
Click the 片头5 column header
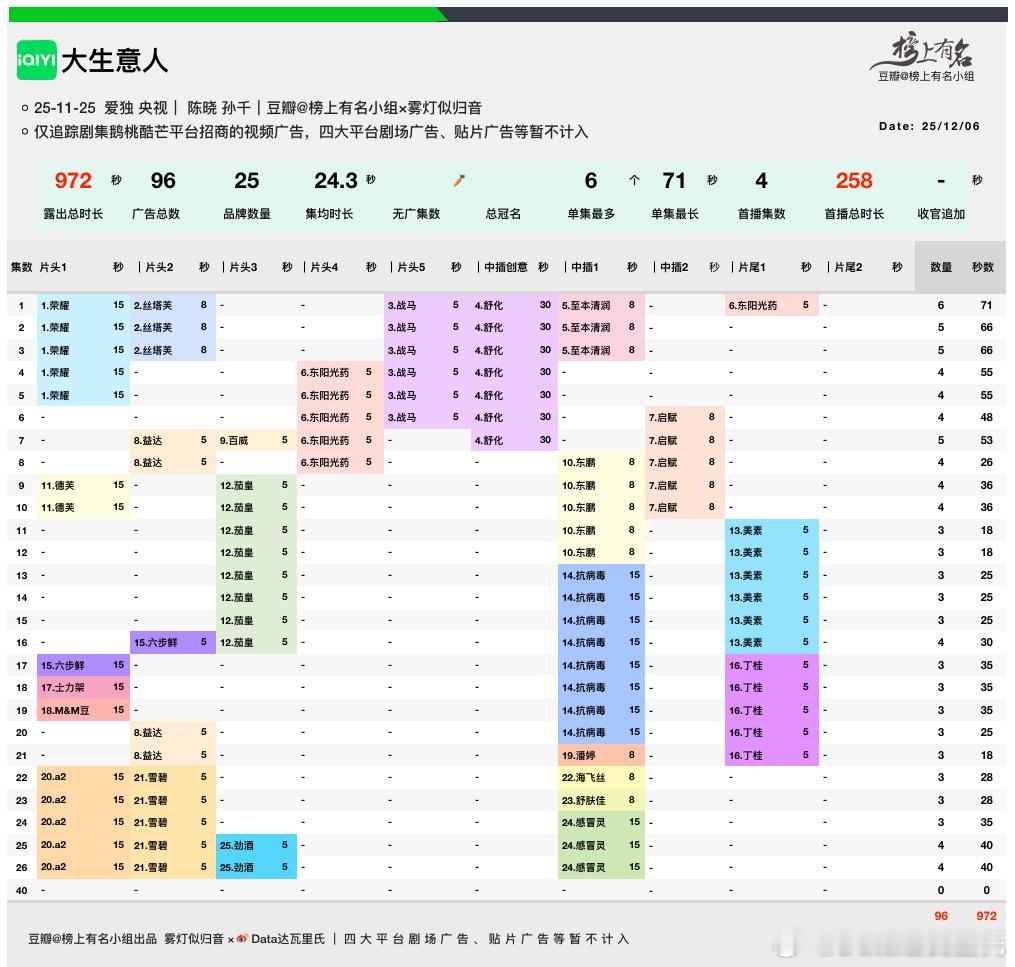(x=411, y=267)
